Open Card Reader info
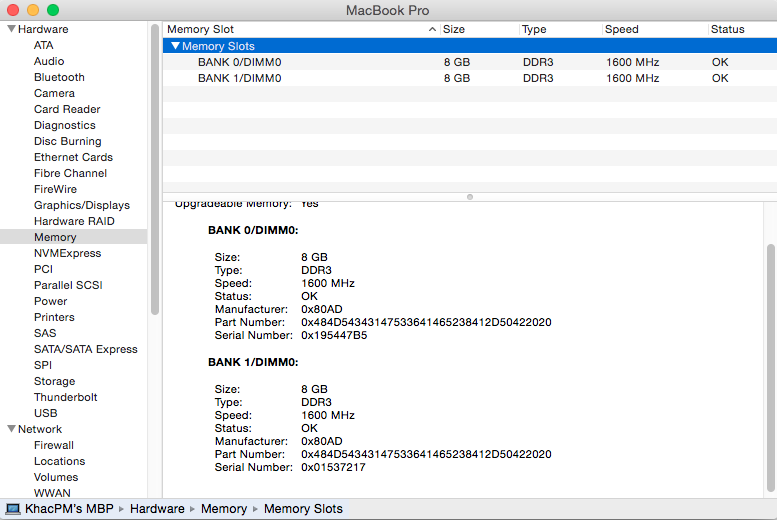The width and height of the screenshot is (777, 520). pos(67,109)
